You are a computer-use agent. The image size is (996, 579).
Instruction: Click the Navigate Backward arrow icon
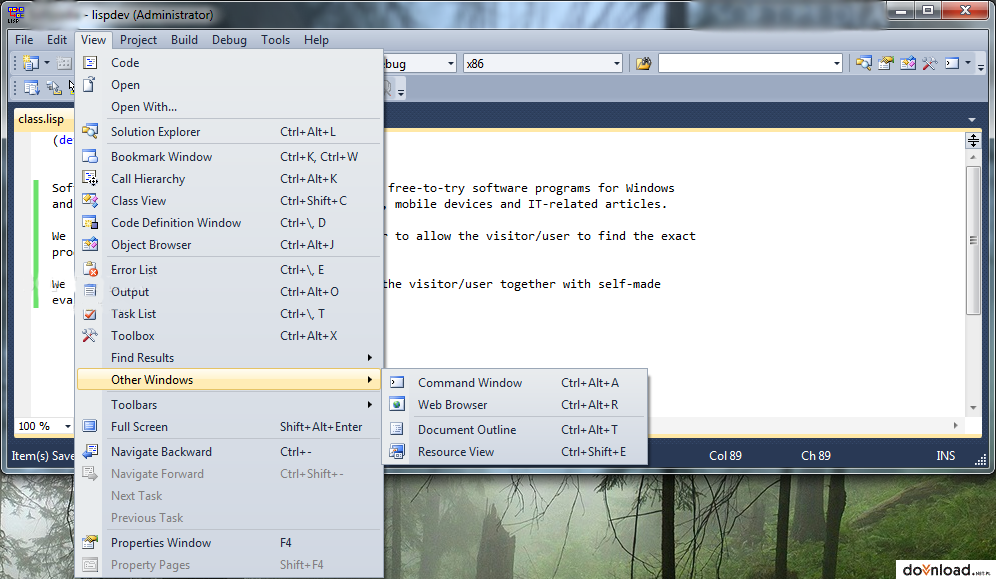90,451
